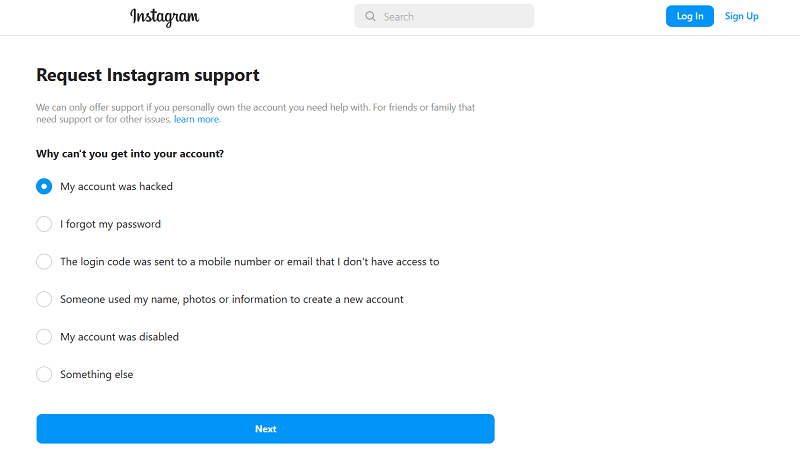
Task: Click the 'Request Instagram support' heading
Action: pyautogui.click(x=147, y=75)
